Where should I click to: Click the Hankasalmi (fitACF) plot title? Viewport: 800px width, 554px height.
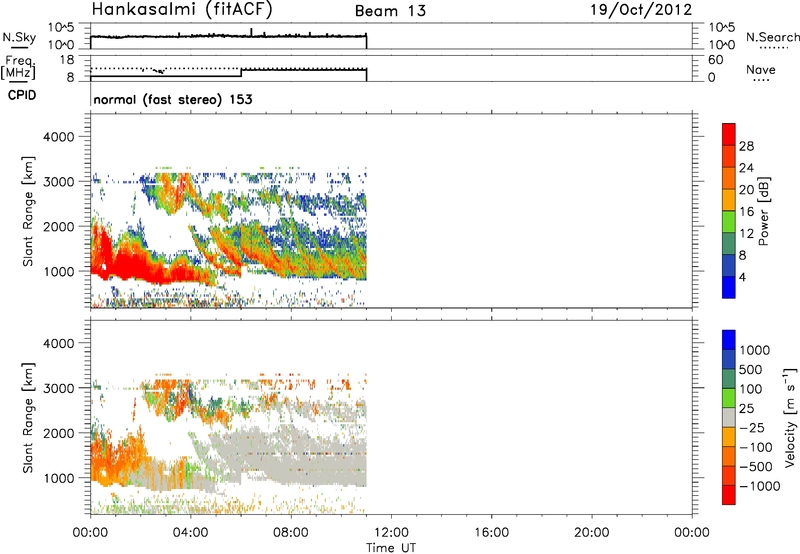tap(182, 9)
